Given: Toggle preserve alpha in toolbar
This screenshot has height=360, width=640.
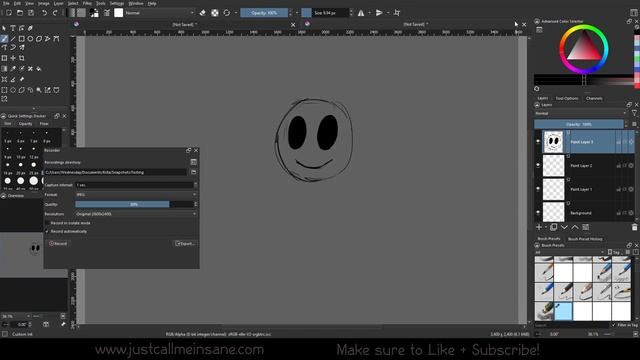Looking at the screenshot, I should tap(215, 13).
